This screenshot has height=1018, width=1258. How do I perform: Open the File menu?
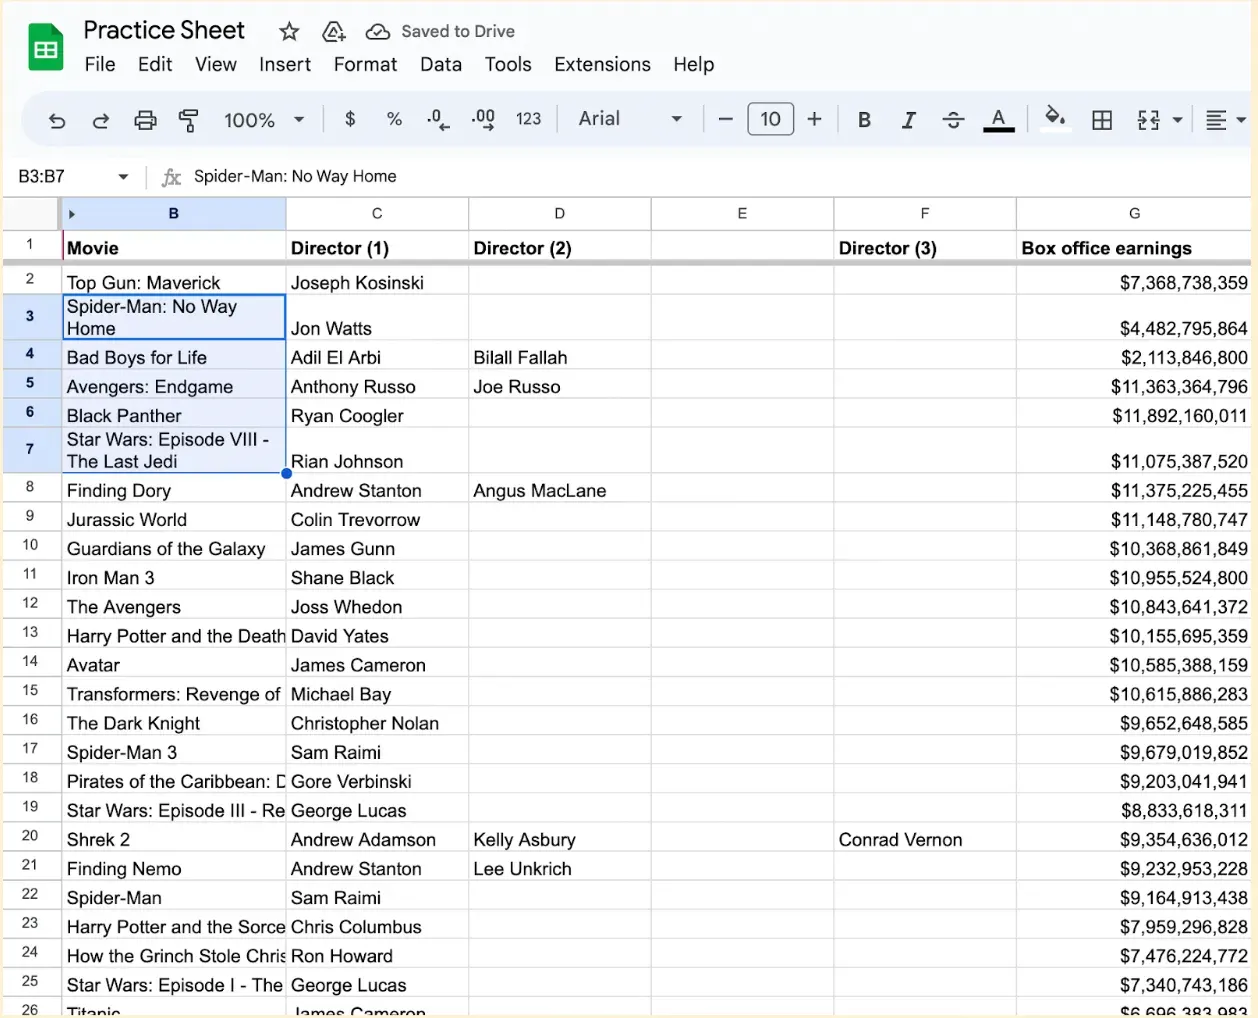tap(100, 65)
